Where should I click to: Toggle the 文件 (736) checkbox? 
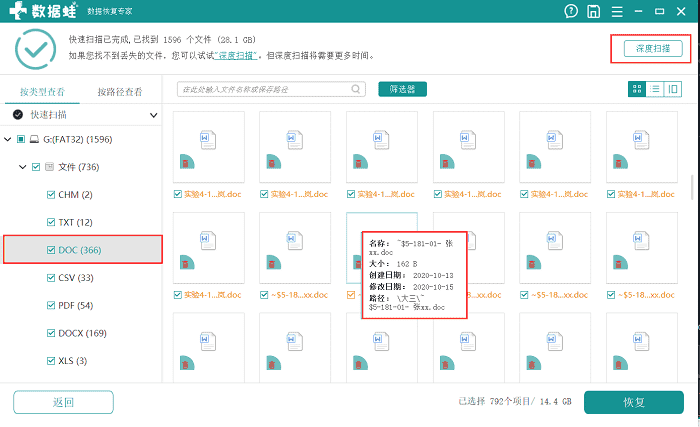click(36, 167)
